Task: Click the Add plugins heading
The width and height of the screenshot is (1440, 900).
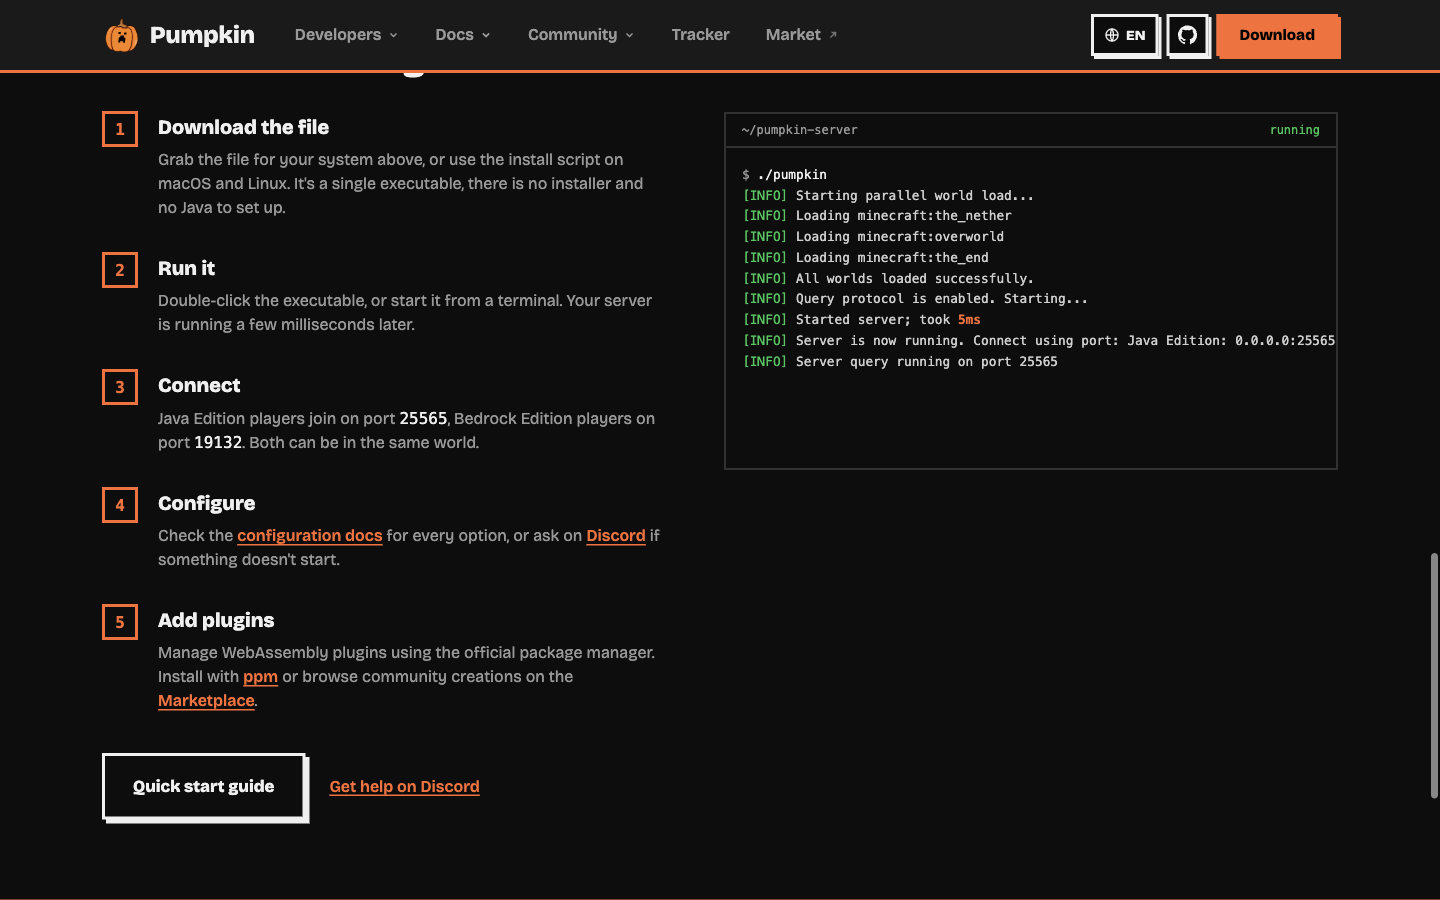Action: (x=216, y=620)
